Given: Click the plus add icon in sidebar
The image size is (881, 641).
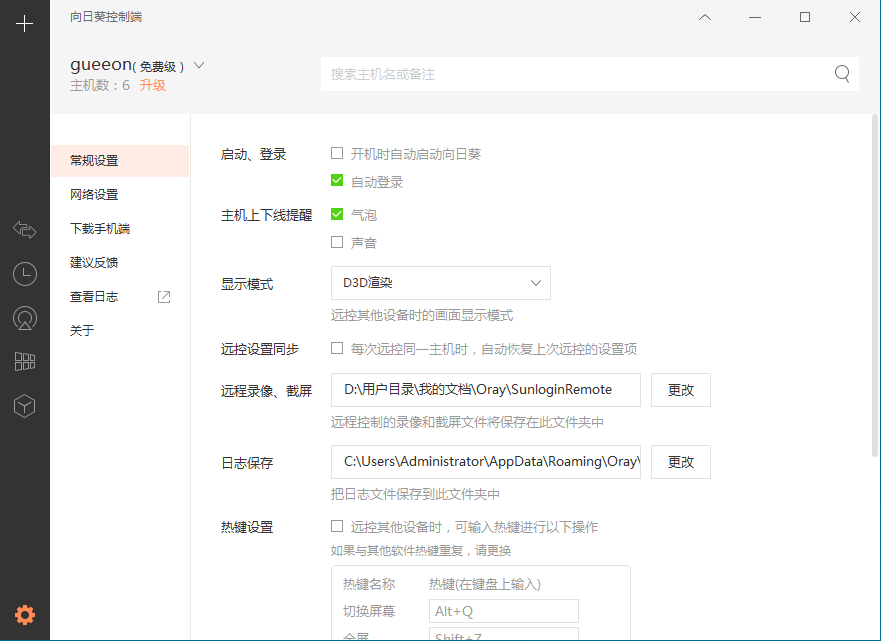Looking at the screenshot, I should pyautogui.click(x=24, y=24).
